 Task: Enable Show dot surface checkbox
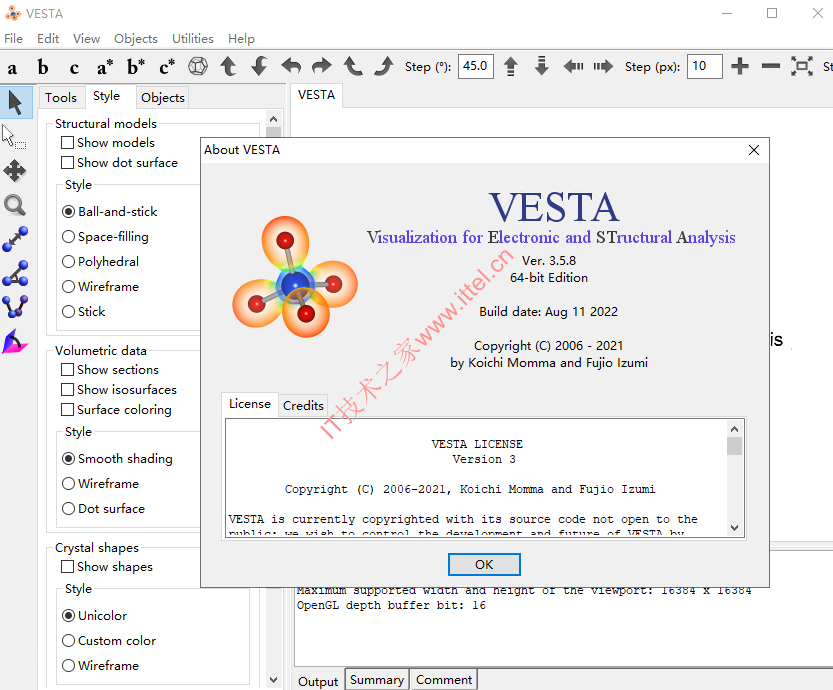coord(67,163)
